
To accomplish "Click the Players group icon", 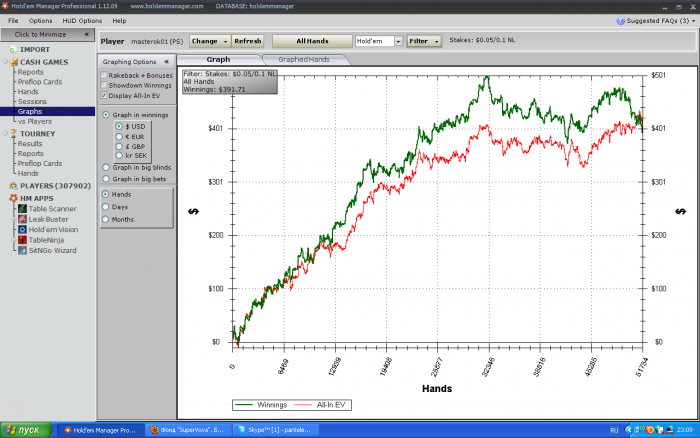I will (13, 186).
